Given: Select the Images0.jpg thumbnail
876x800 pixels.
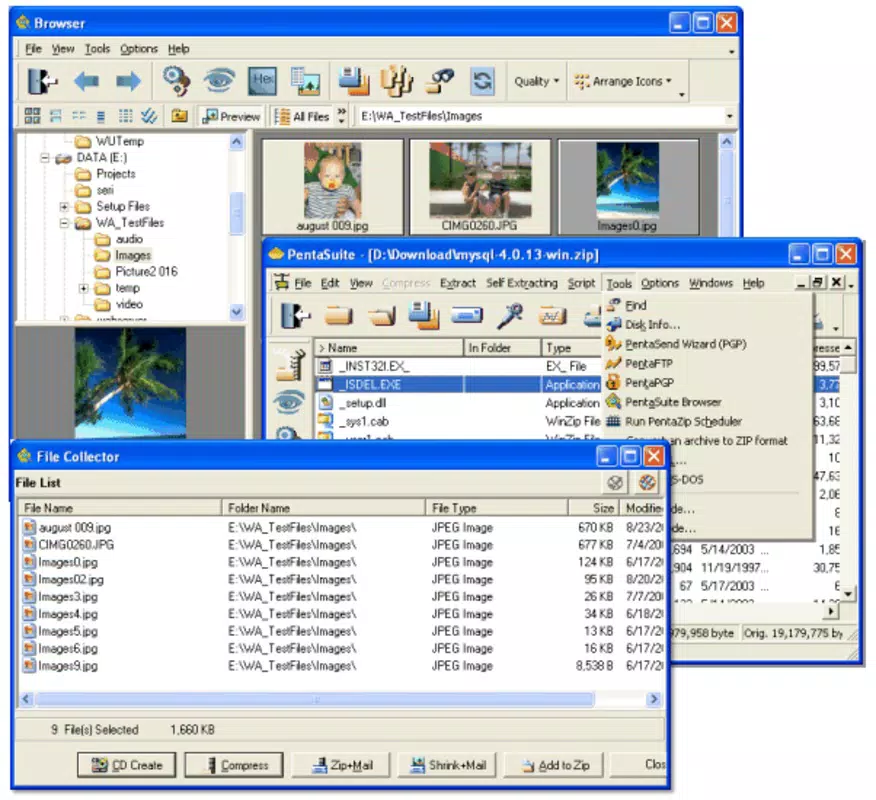Looking at the screenshot, I should [628, 187].
